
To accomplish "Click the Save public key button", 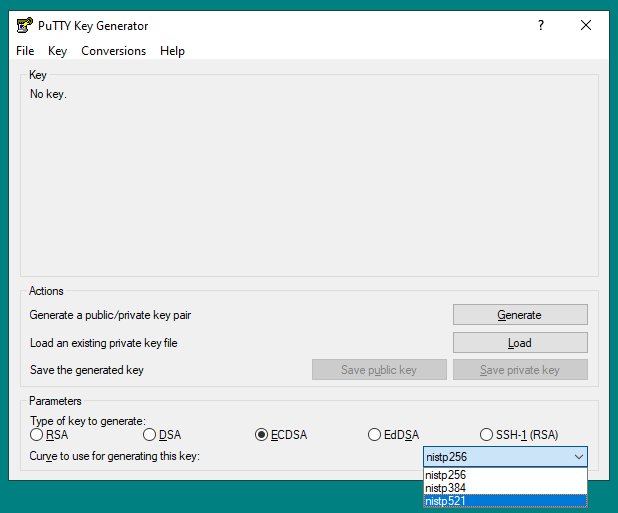I will pos(378,370).
